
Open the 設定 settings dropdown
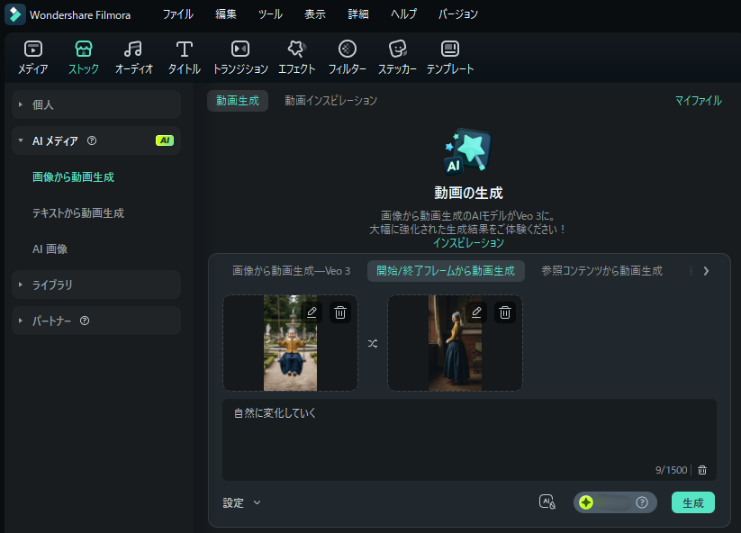[242, 503]
